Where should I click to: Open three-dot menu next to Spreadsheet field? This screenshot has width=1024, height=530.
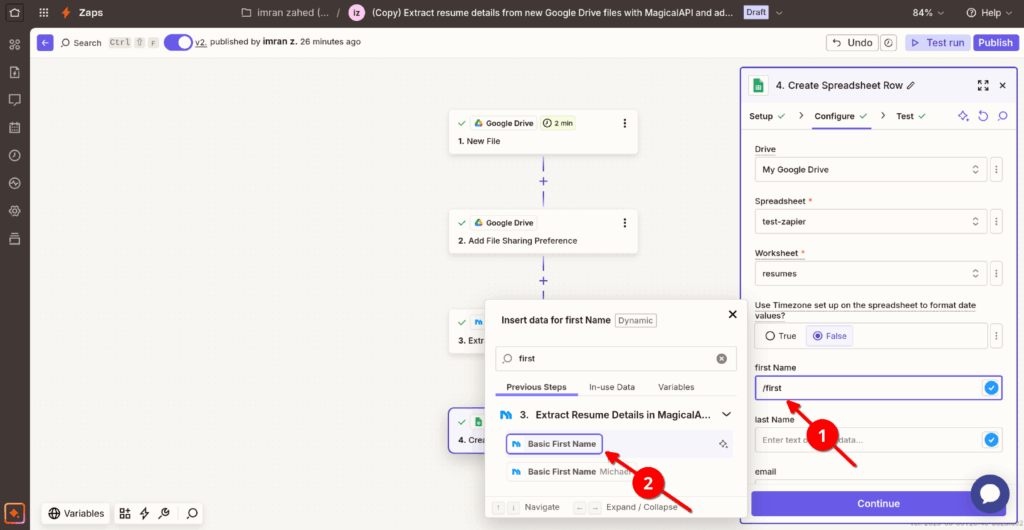997,221
